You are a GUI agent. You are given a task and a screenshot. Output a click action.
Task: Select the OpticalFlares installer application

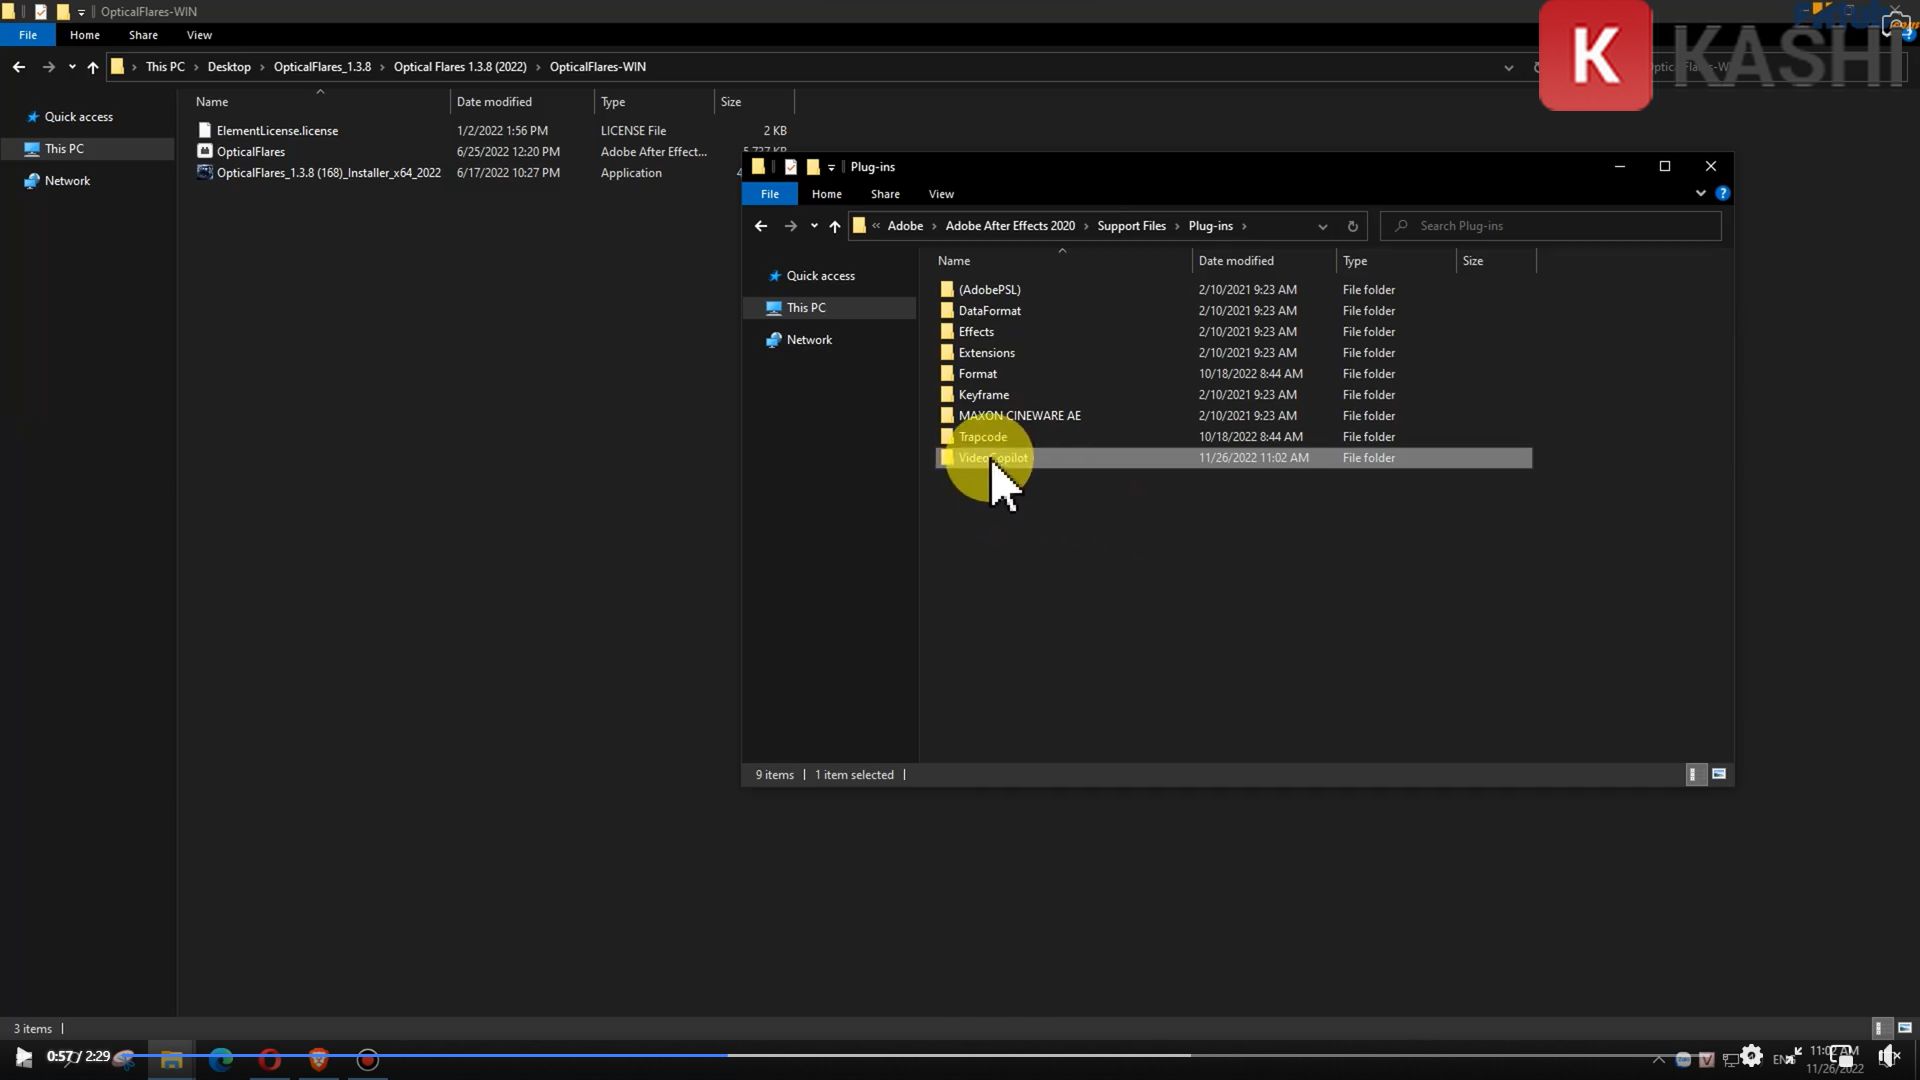coord(328,173)
